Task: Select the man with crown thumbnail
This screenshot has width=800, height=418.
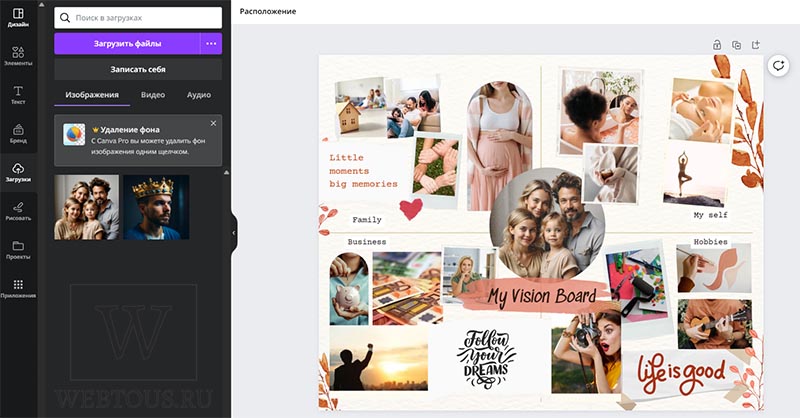Action: point(156,207)
